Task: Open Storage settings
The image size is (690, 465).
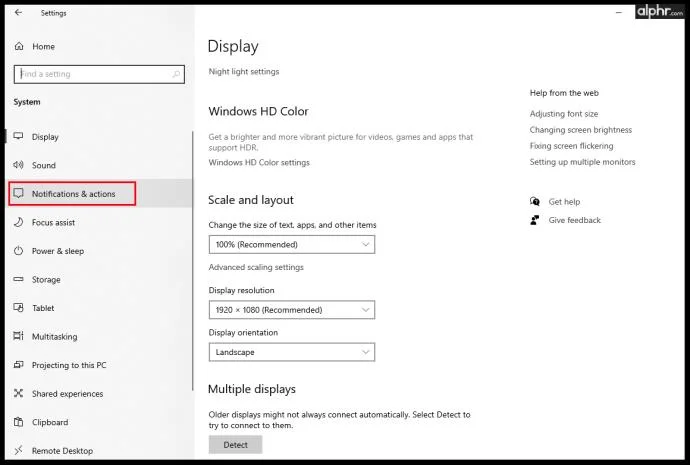Action: (x=46, y=280)
